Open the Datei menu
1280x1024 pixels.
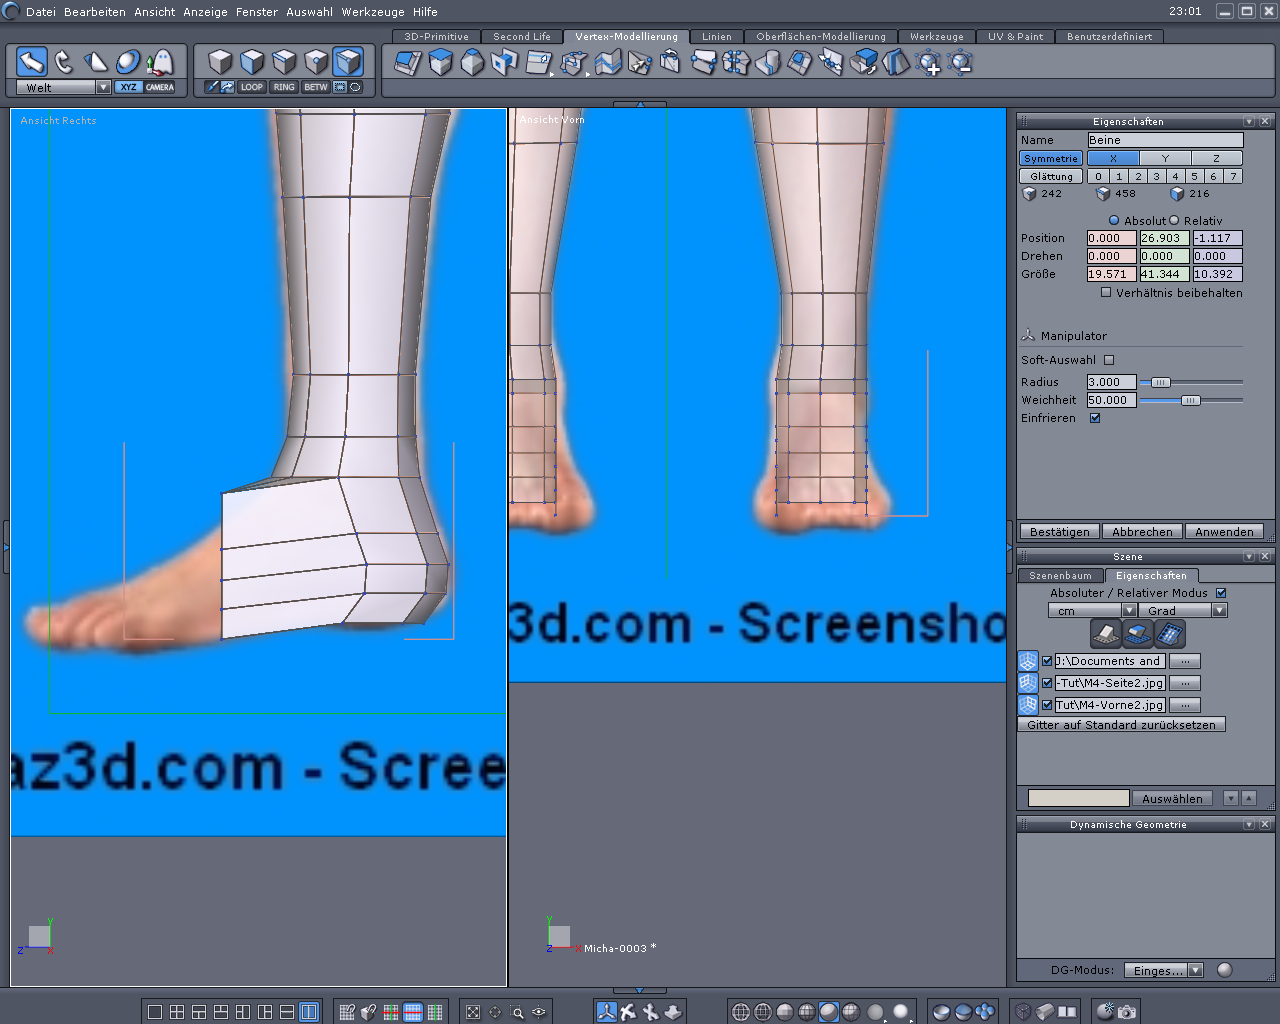(41, 12)
